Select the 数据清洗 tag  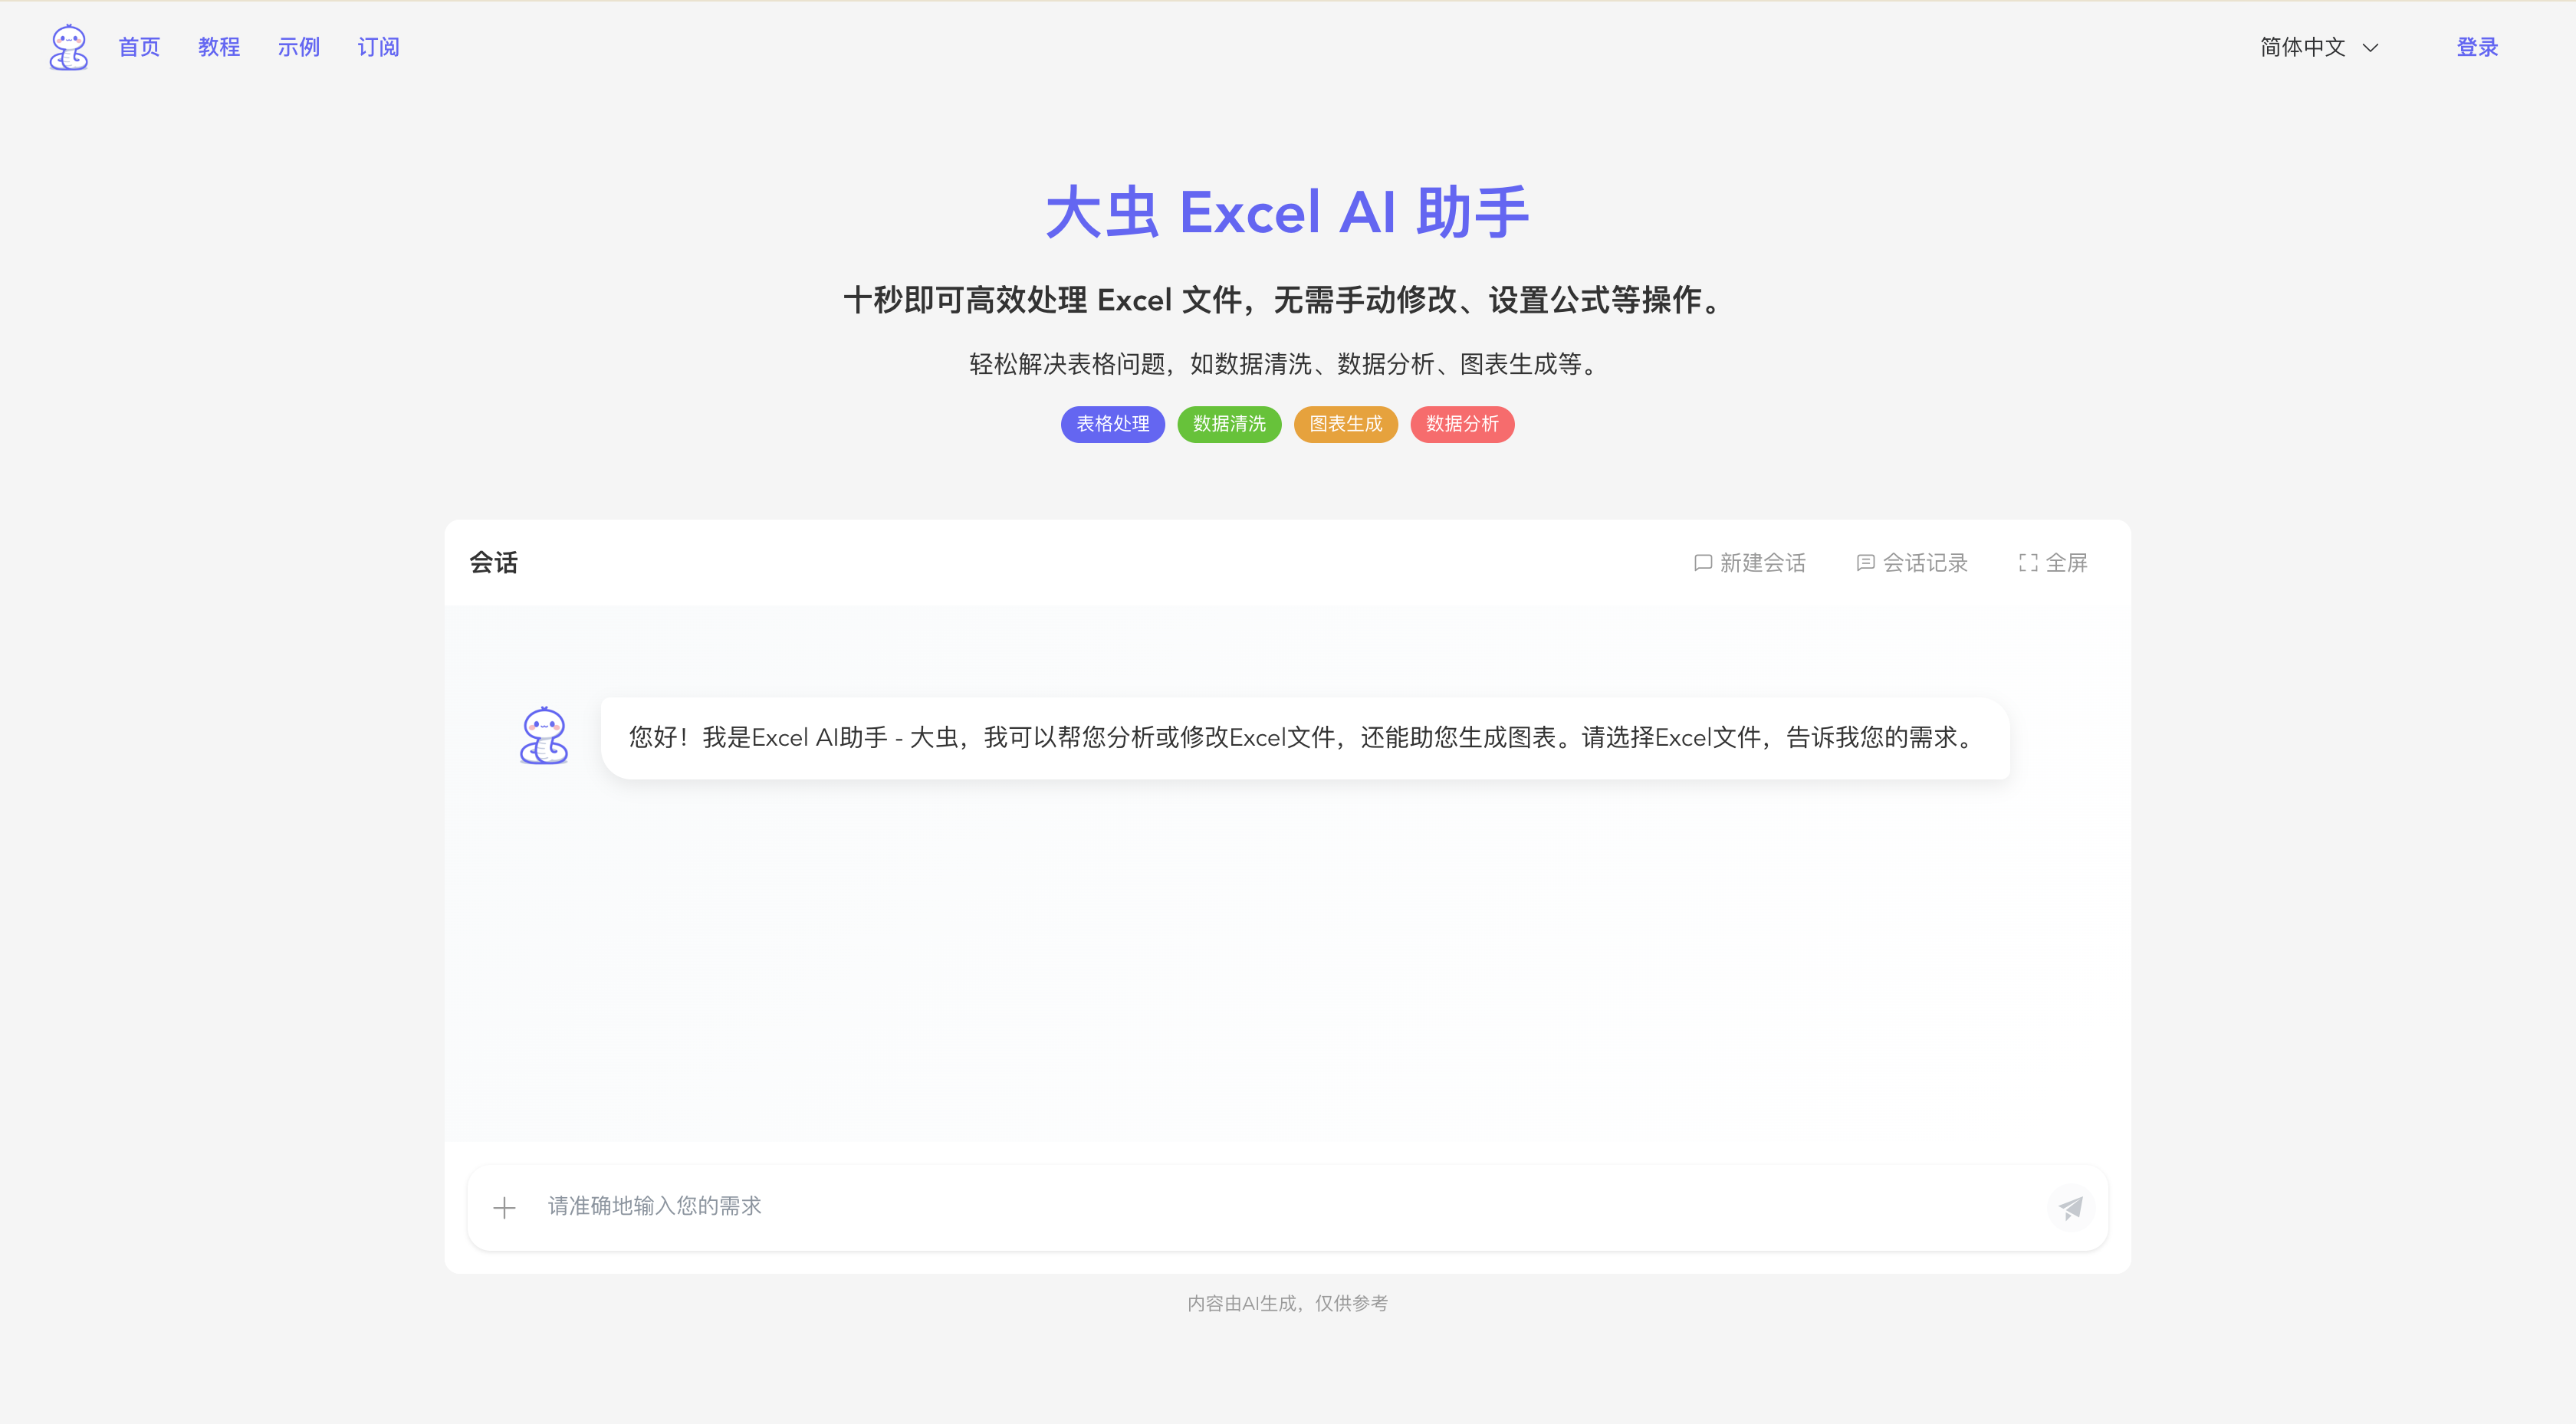tap(1229, 424)
